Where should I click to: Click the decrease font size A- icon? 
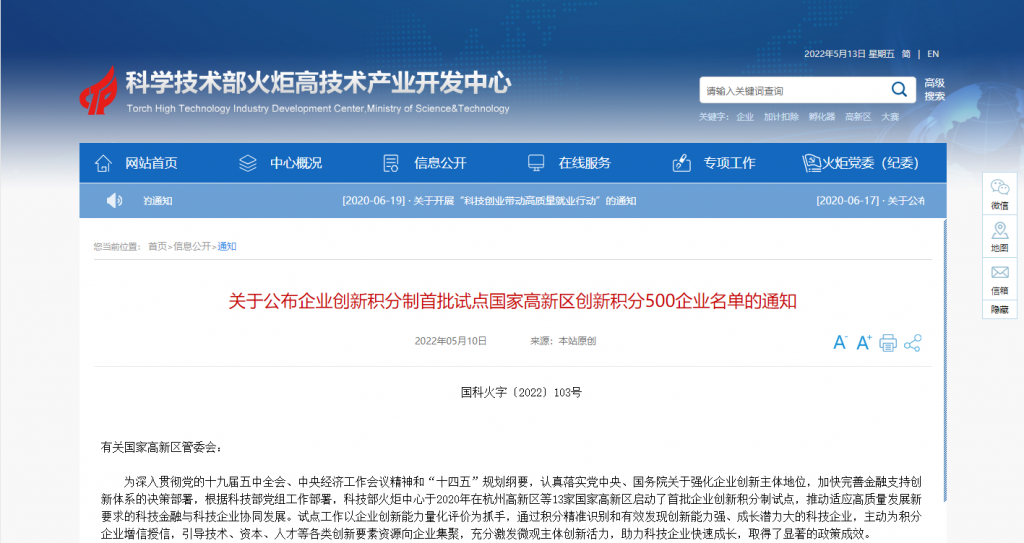840,343
